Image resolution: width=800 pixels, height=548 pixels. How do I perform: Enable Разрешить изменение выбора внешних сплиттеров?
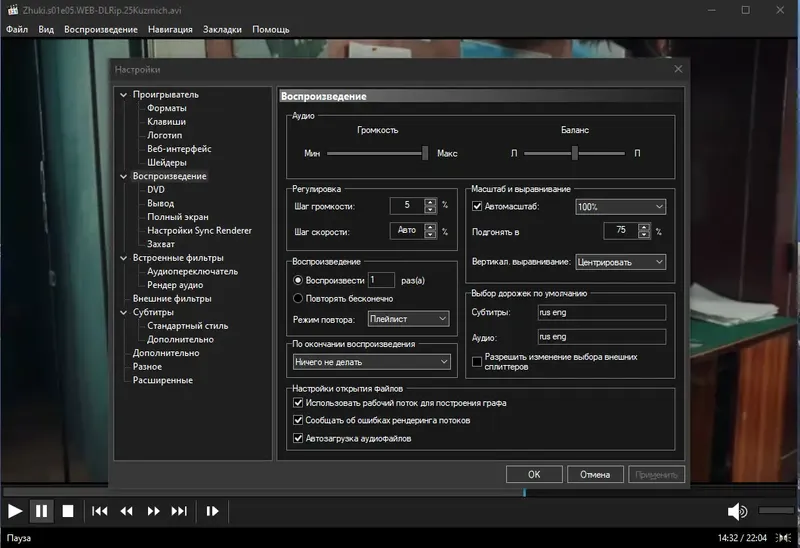tap(477, 361)
